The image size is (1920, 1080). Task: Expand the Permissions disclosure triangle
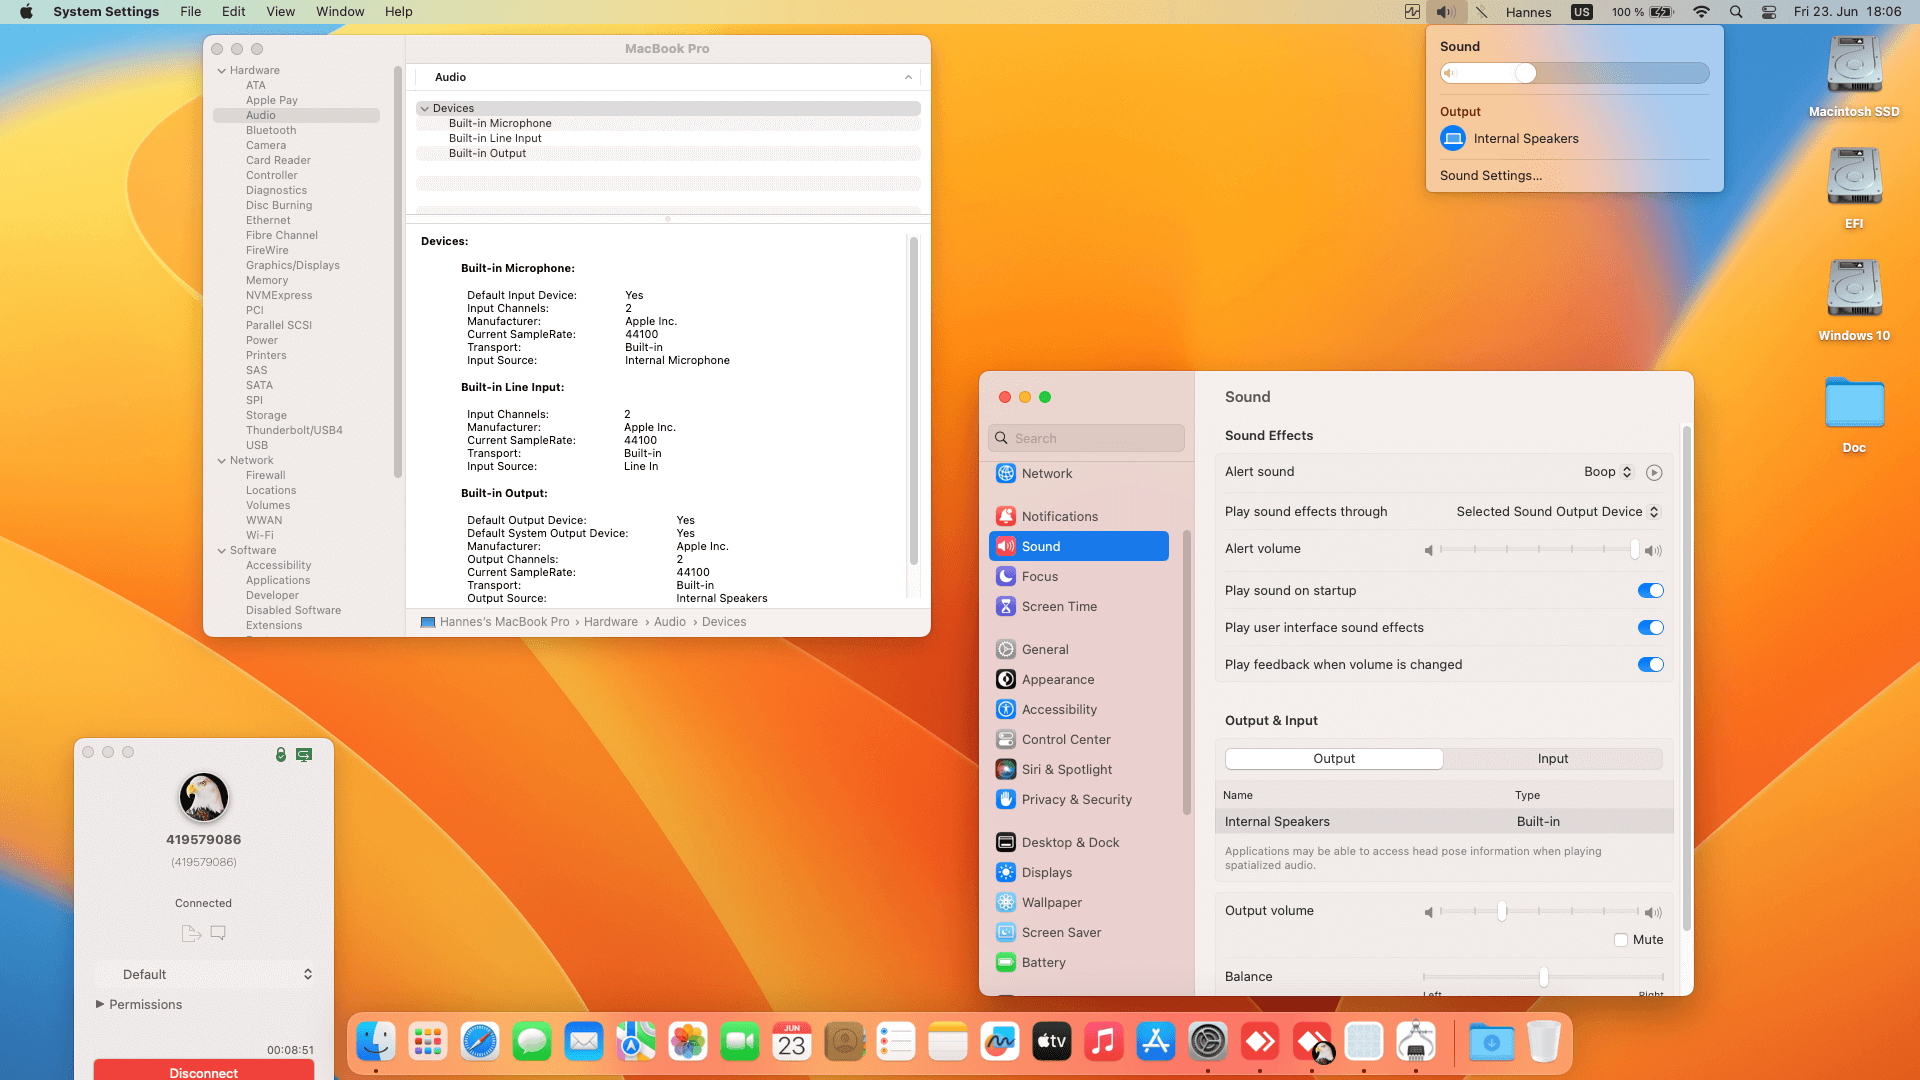(100, 1004)
